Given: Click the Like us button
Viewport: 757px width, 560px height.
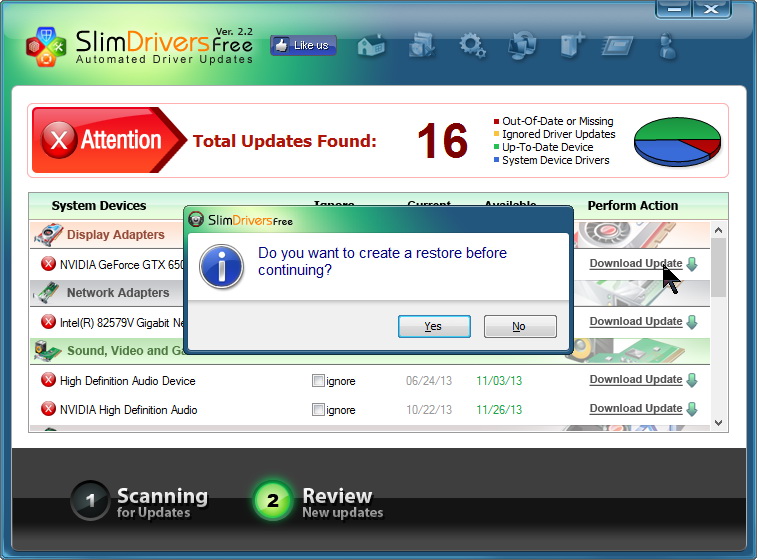Looking at the screenshot, I should [303, 45].
